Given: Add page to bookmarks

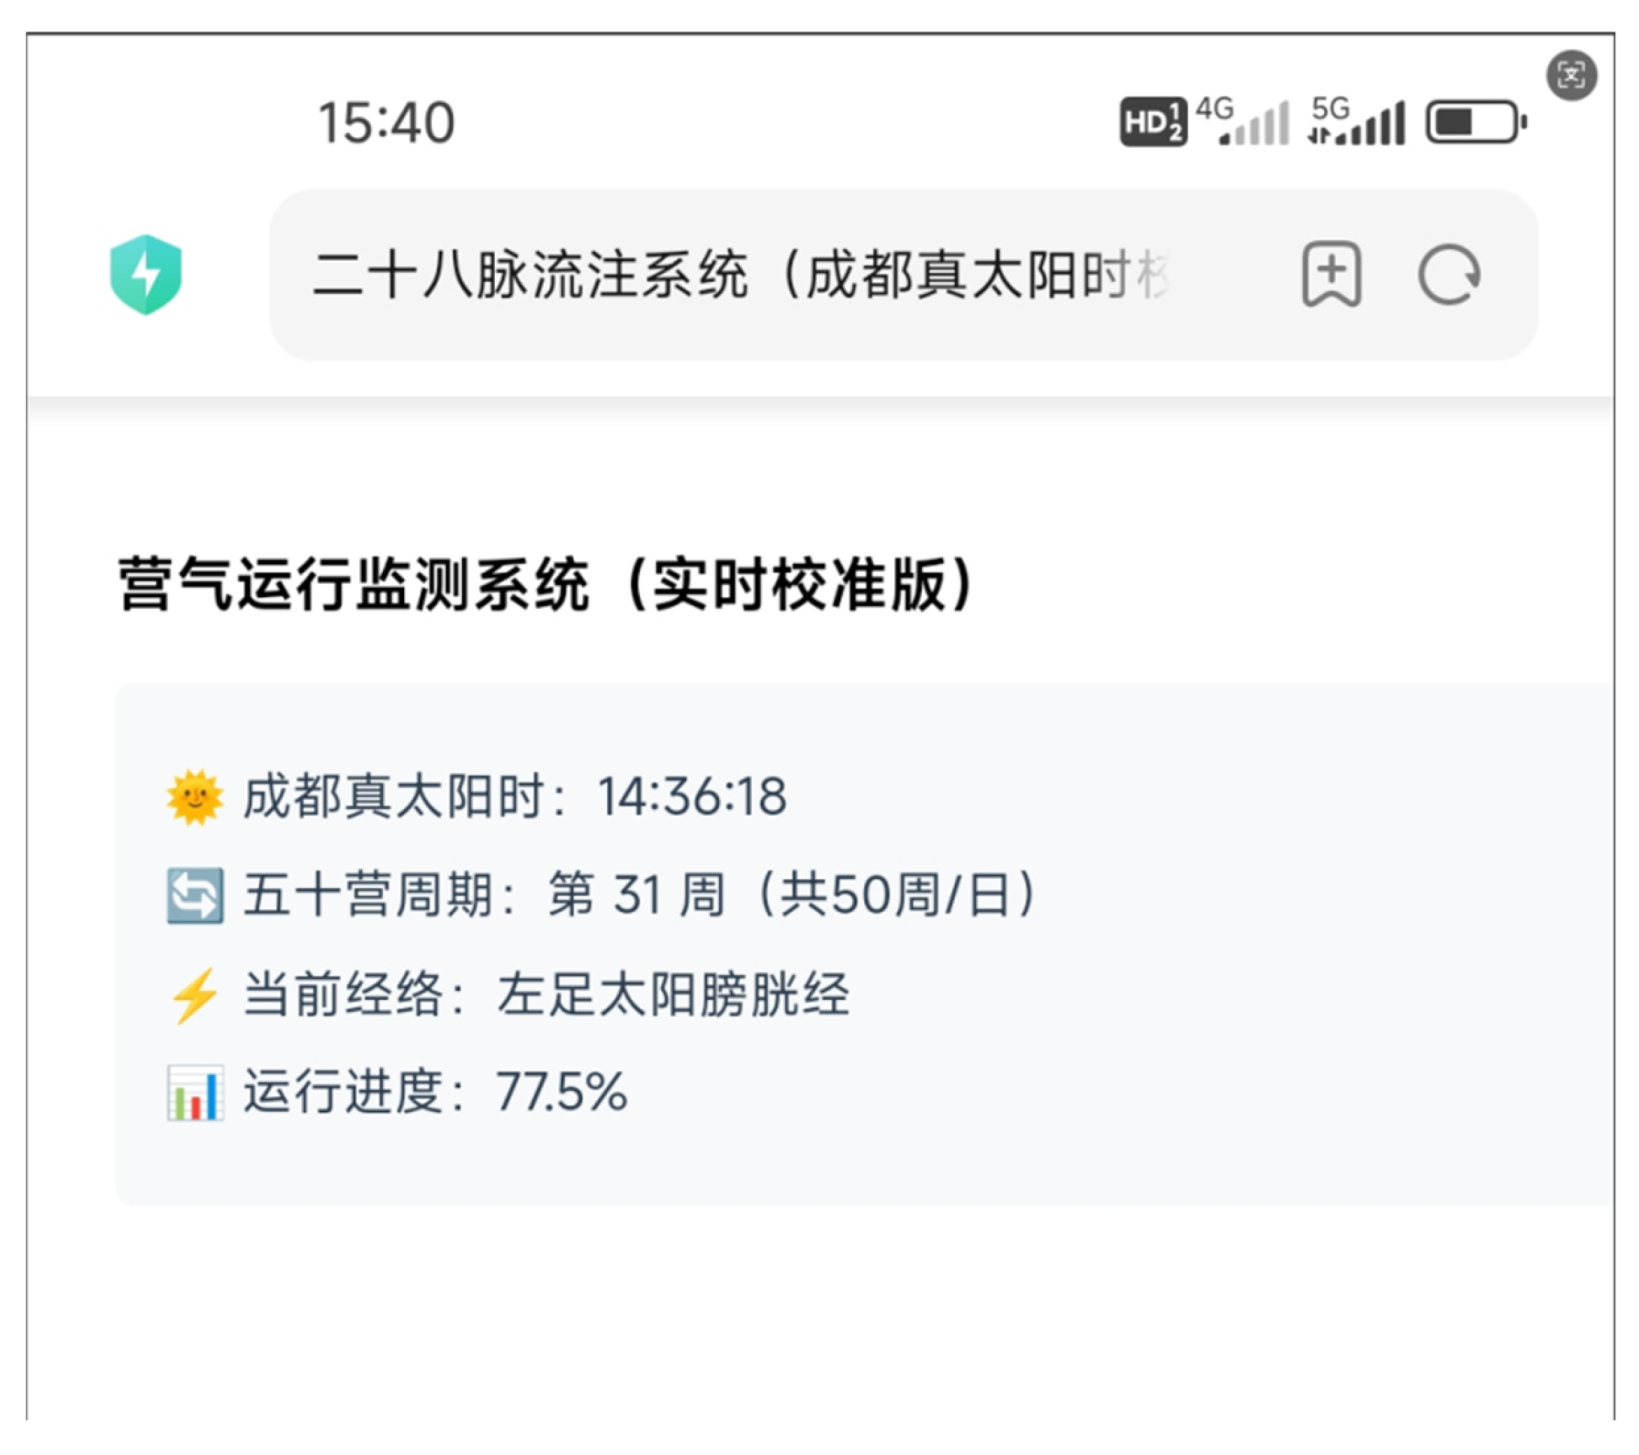Looking at the screenshot, I should click(x=1331, y=274).
